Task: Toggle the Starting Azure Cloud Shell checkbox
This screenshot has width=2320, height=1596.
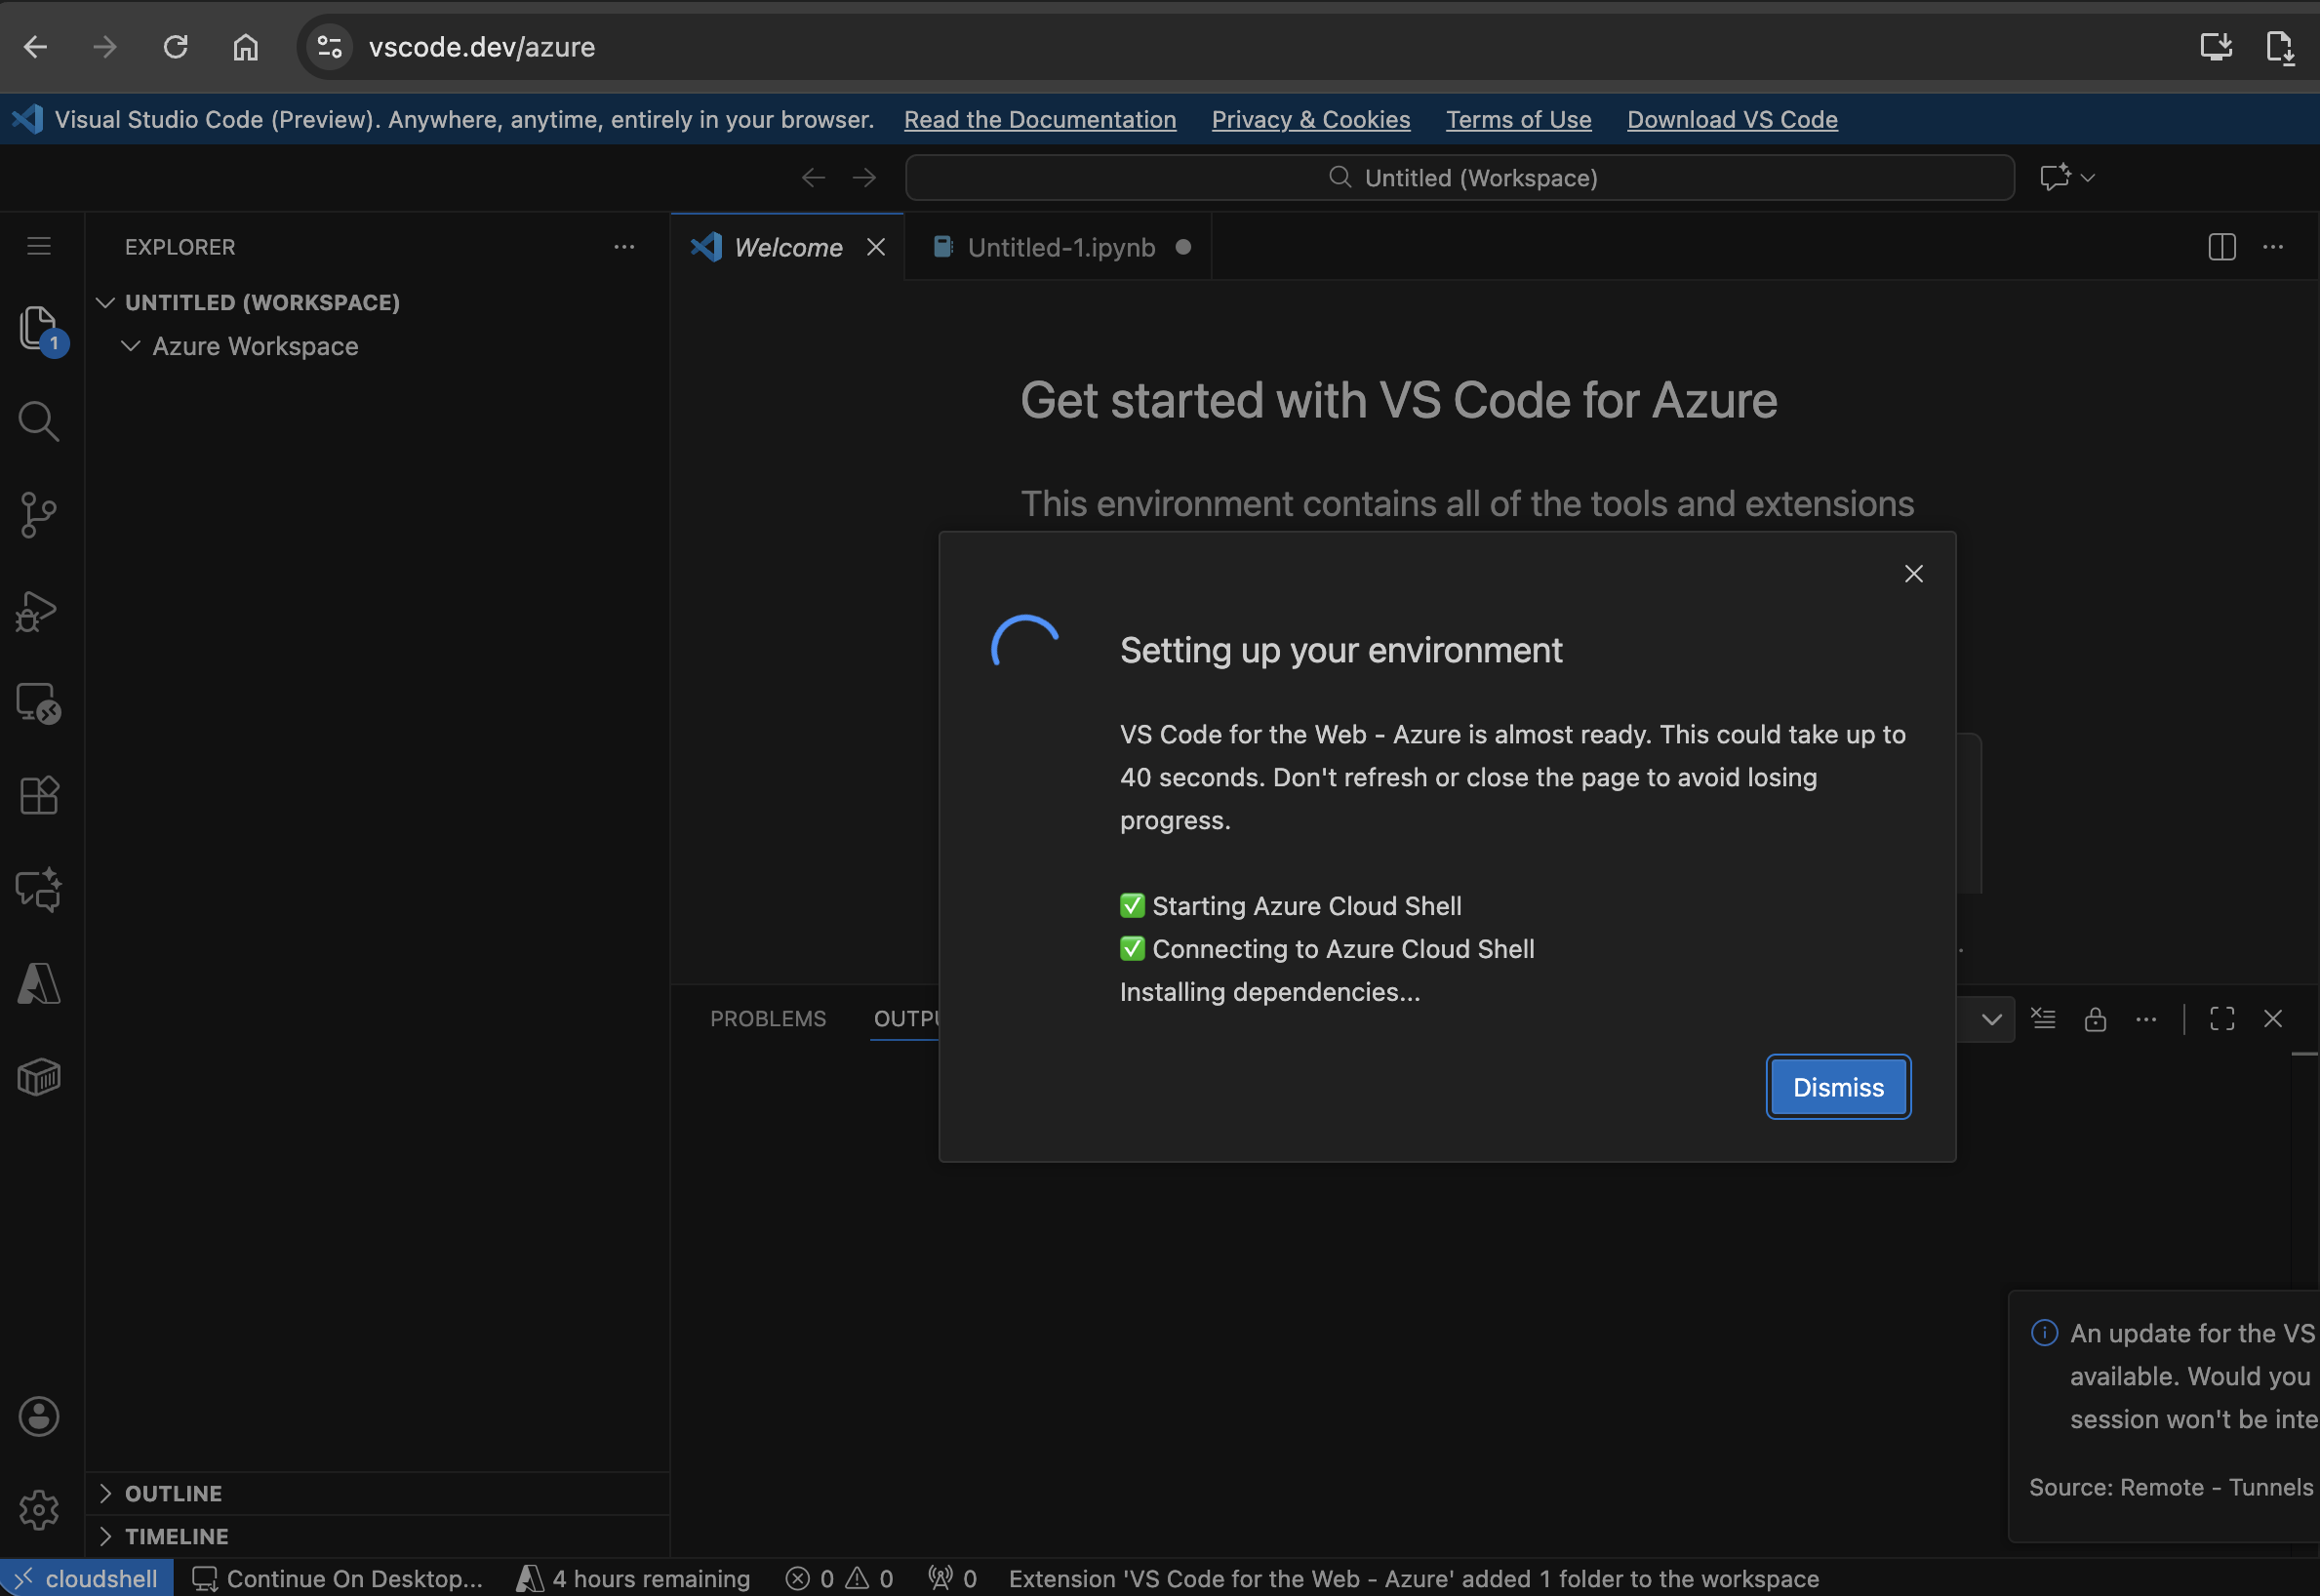Action: point(1133,905)
